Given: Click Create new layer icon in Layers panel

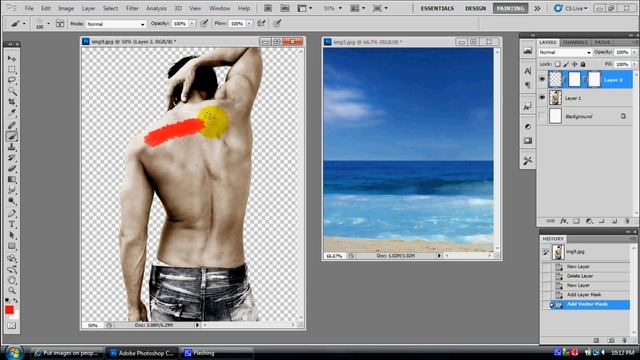Looking at the screenshot, I should click(614, 221).
